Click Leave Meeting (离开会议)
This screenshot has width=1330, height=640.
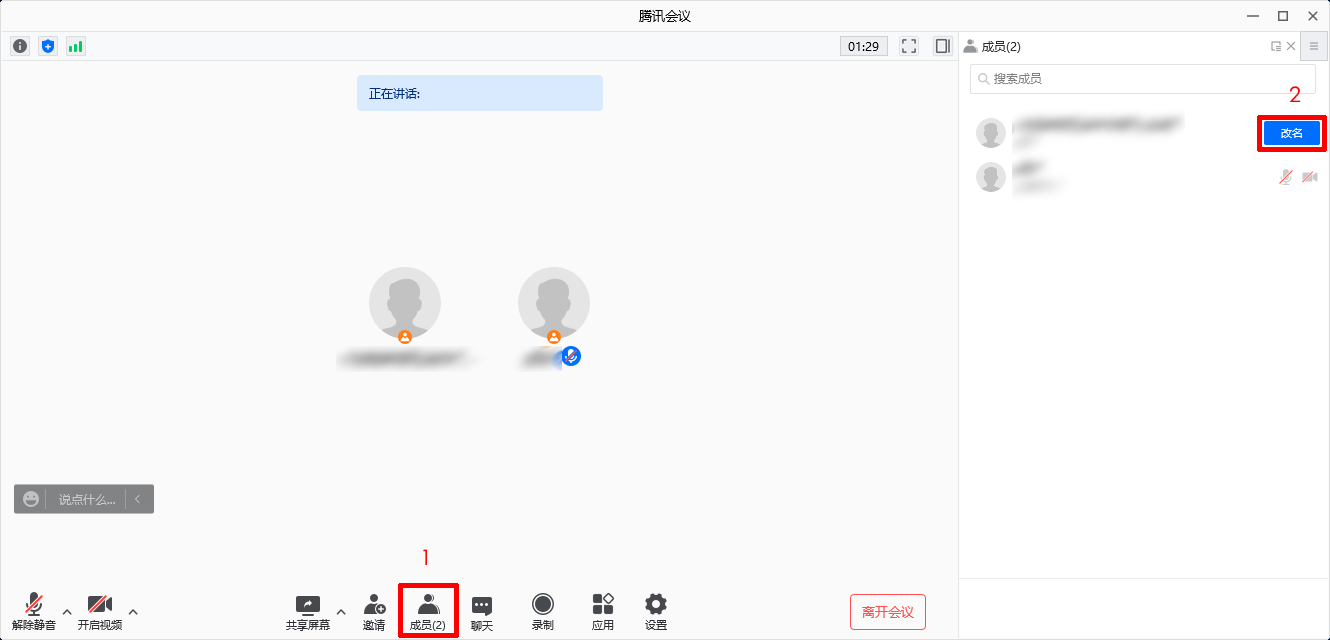(888, 612)
